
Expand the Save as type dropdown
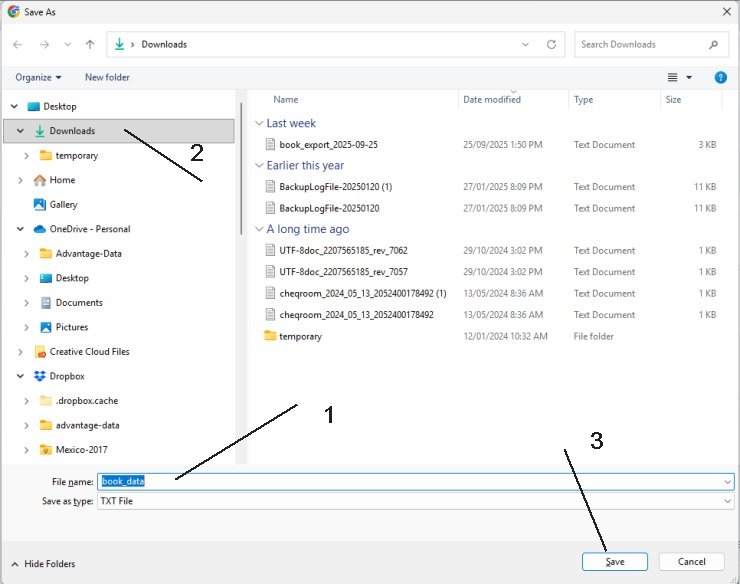(x=727, y=501)
